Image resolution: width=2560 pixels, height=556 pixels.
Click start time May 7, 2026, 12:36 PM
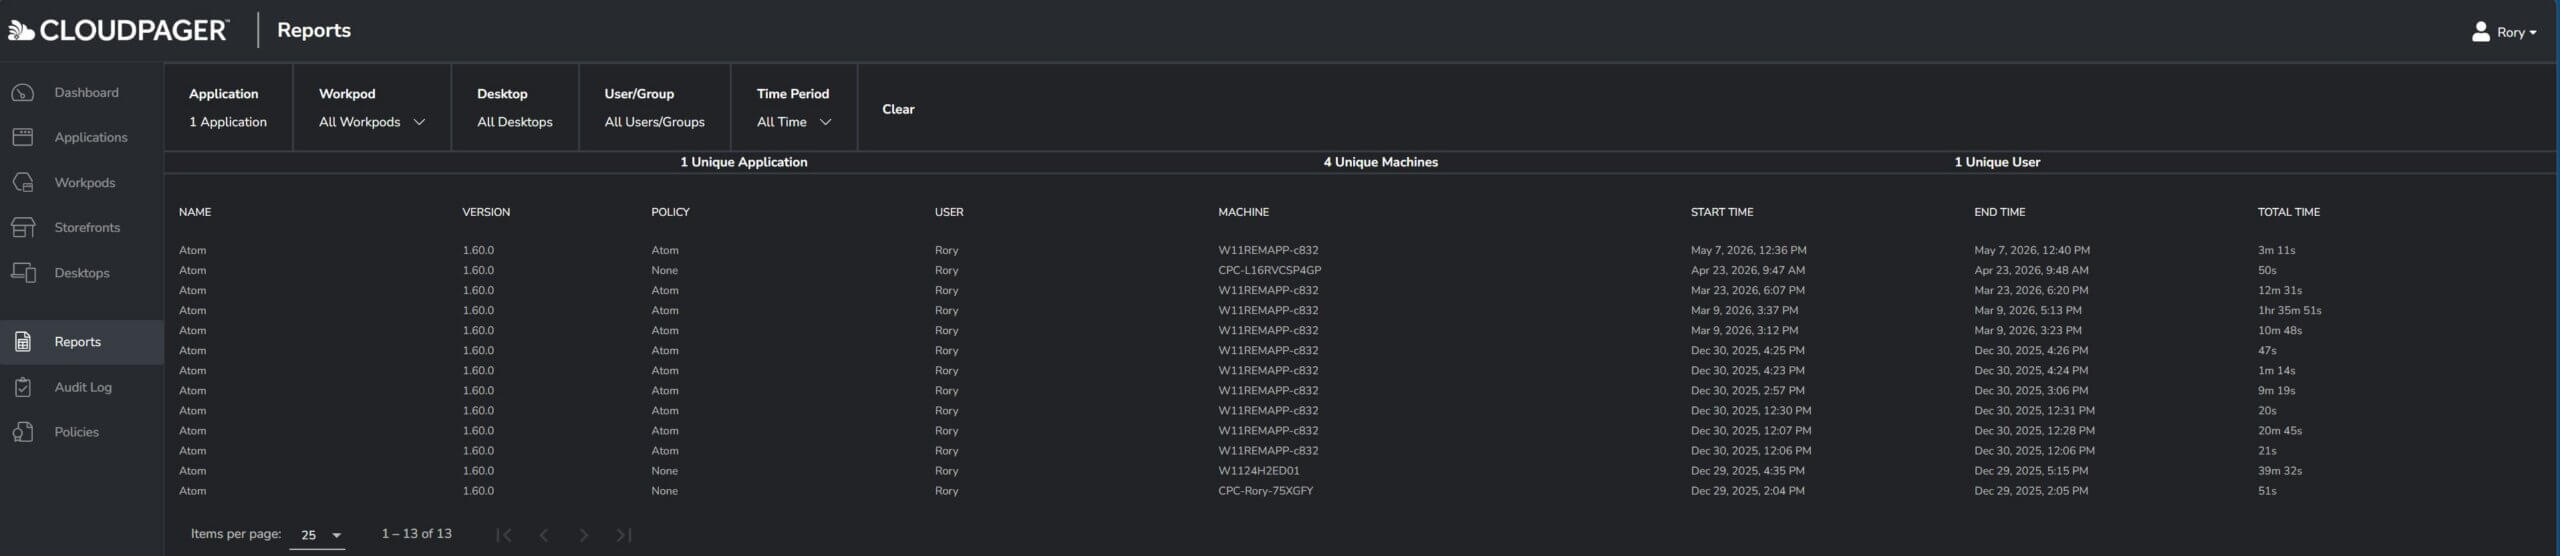(x=1748, y=250)
